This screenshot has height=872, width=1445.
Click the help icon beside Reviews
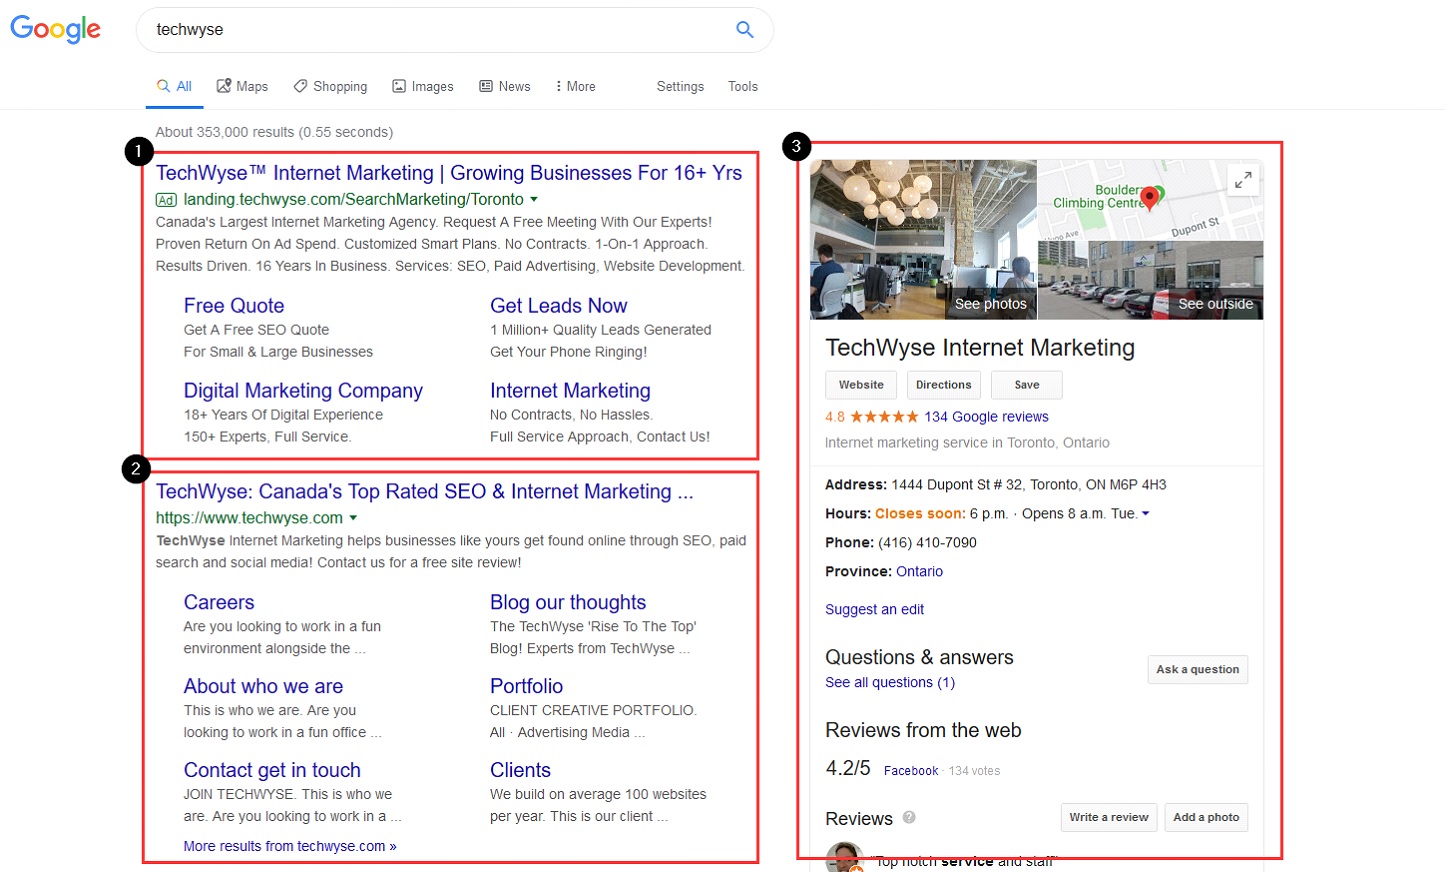tap(909, 817)
